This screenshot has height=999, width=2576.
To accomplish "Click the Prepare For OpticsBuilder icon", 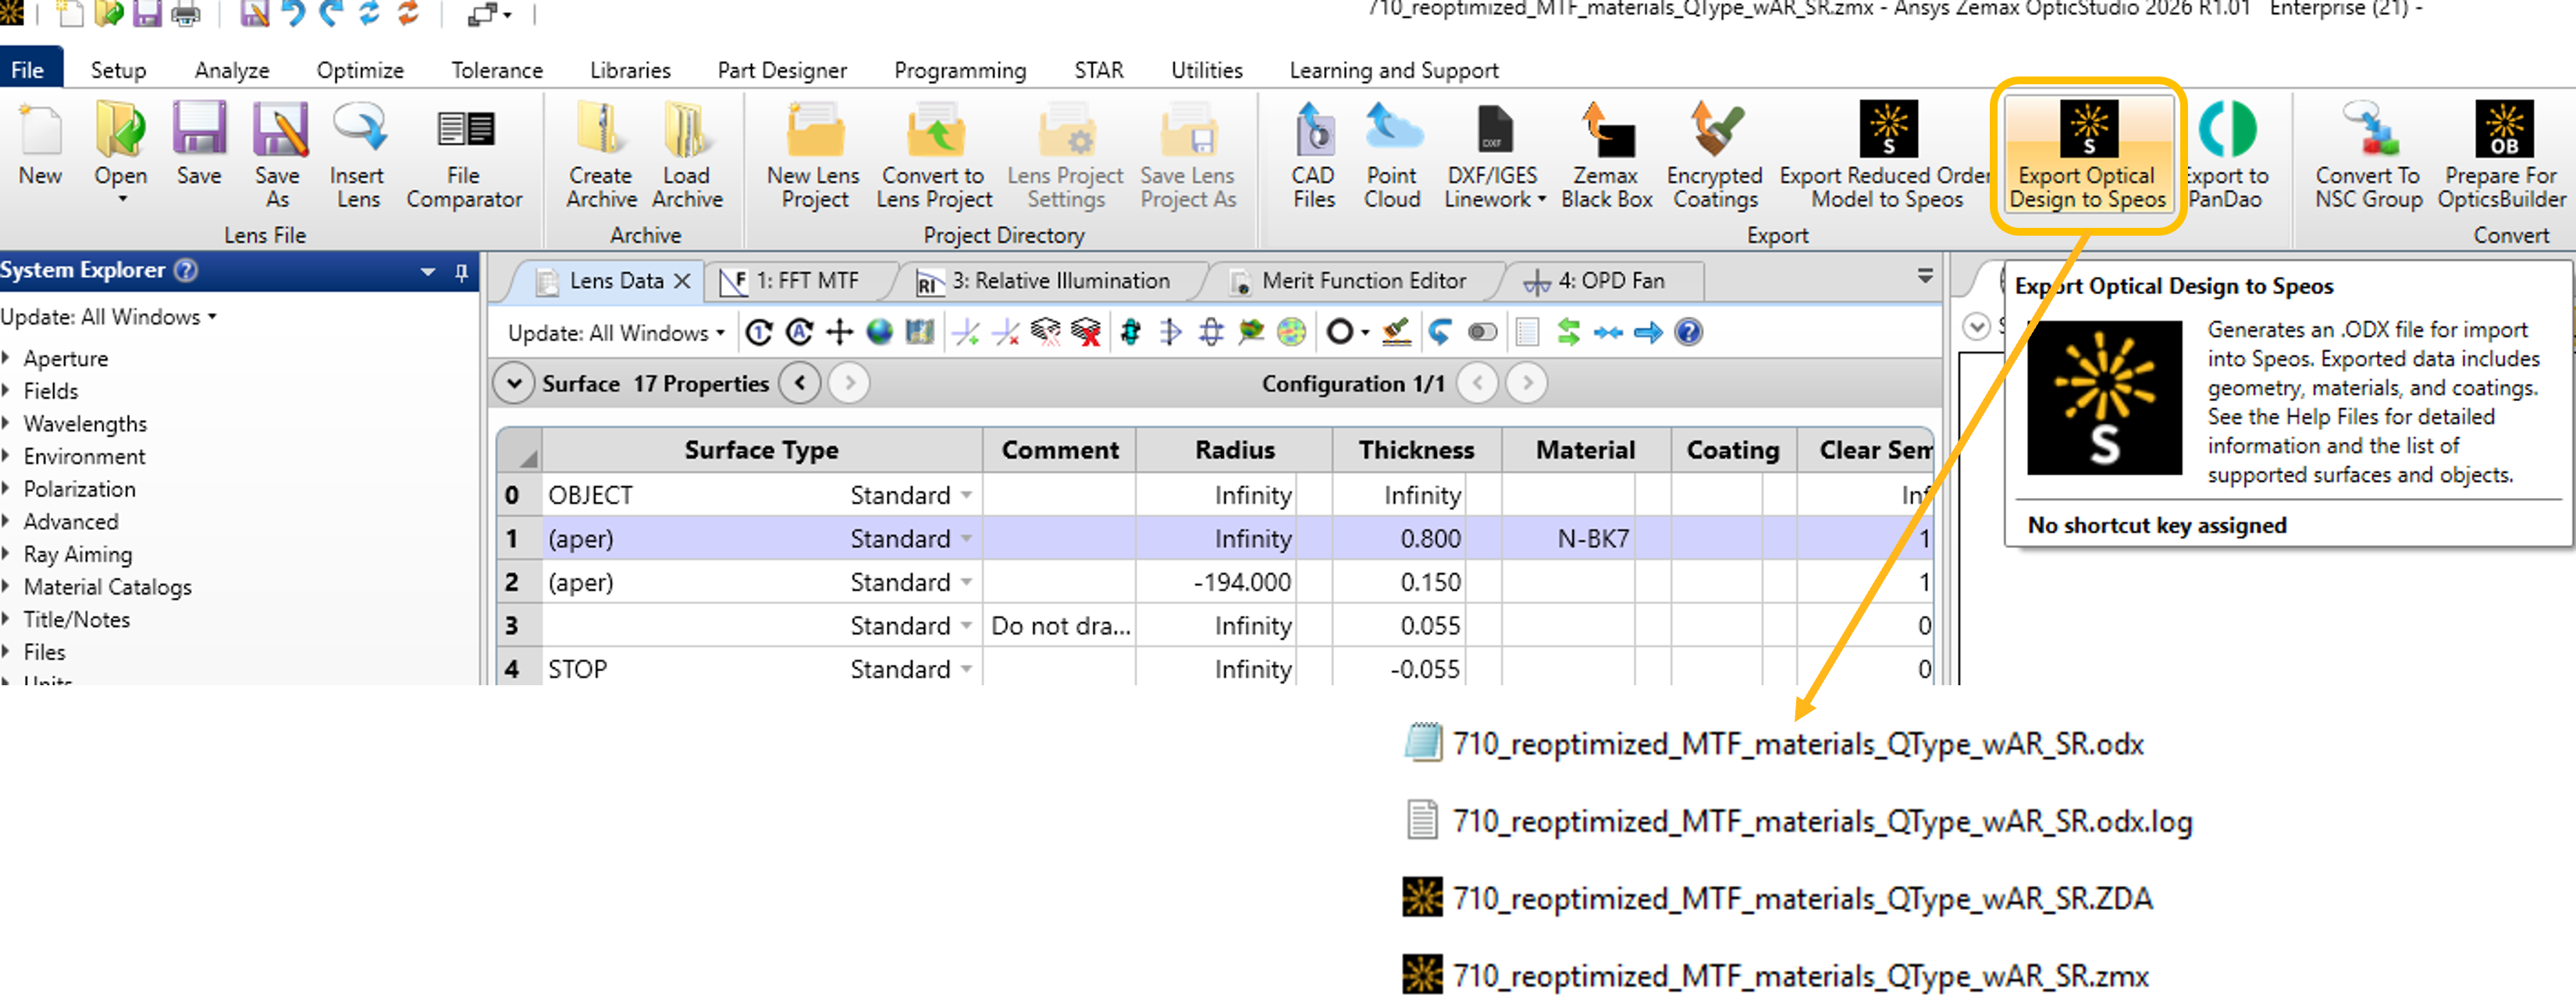I will (2502, 154).
